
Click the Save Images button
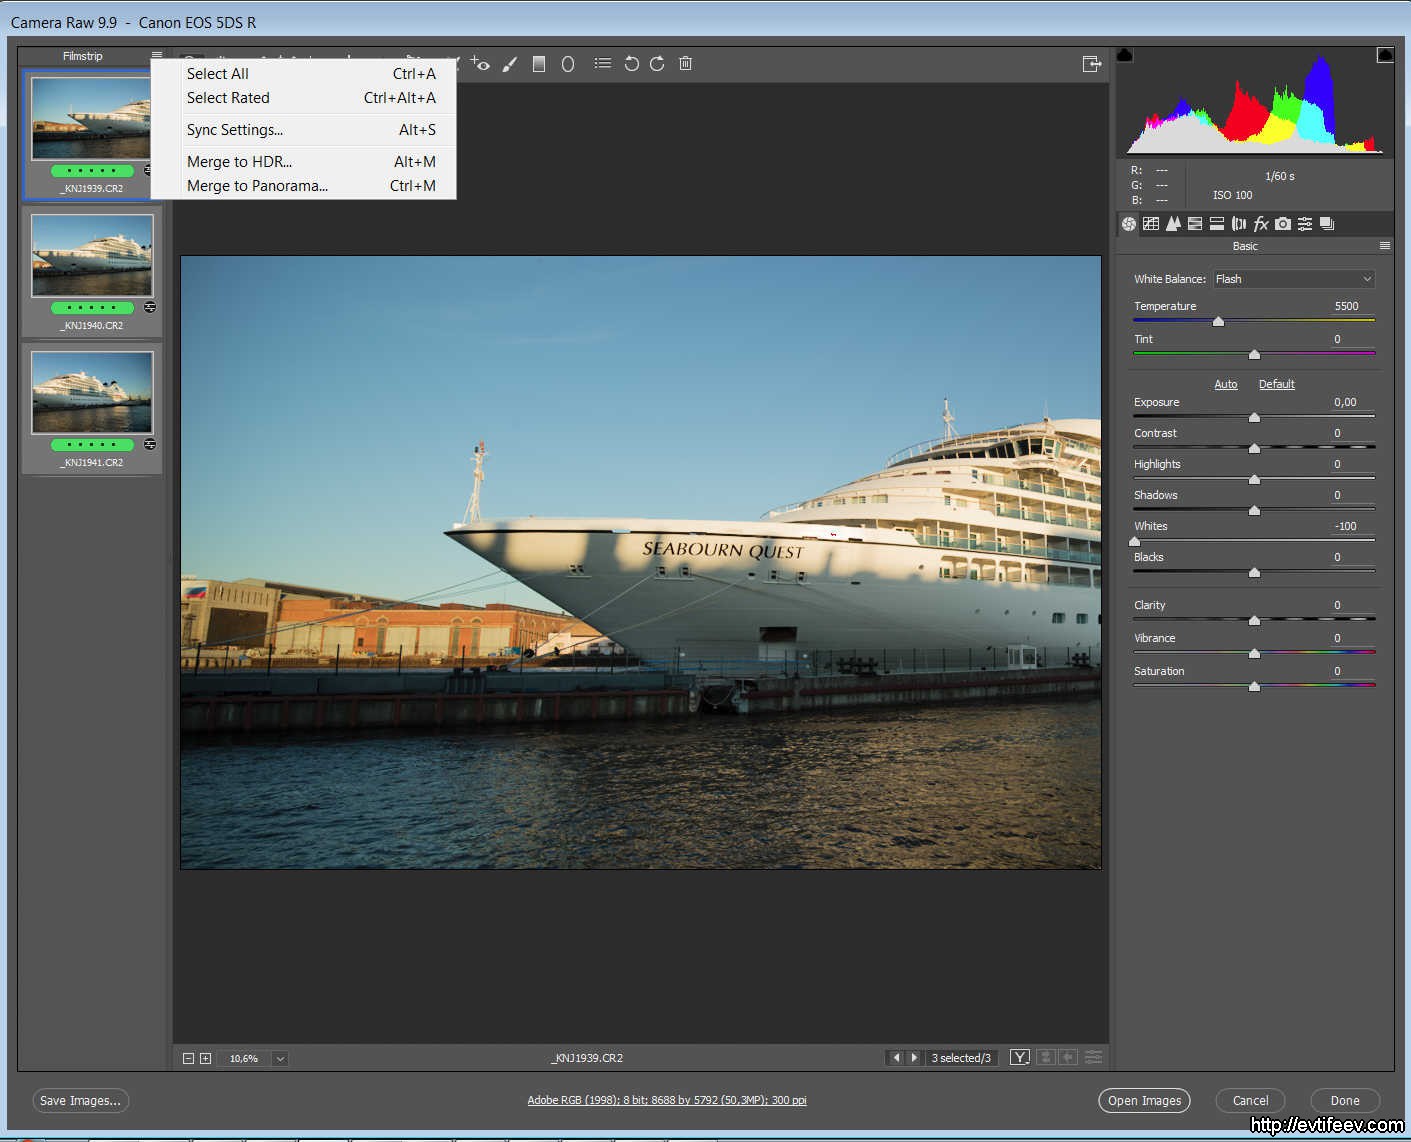[x=81, y=1100]
